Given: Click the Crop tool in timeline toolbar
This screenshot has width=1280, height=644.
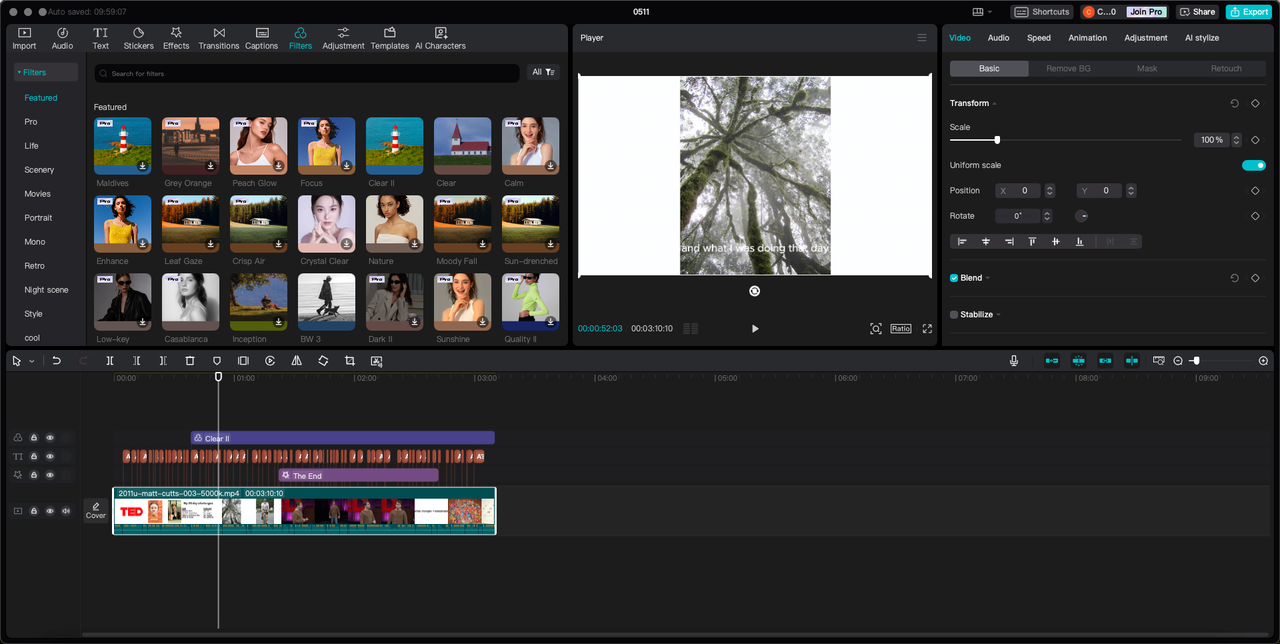Looking at the screenshot, I should point(350,361).
